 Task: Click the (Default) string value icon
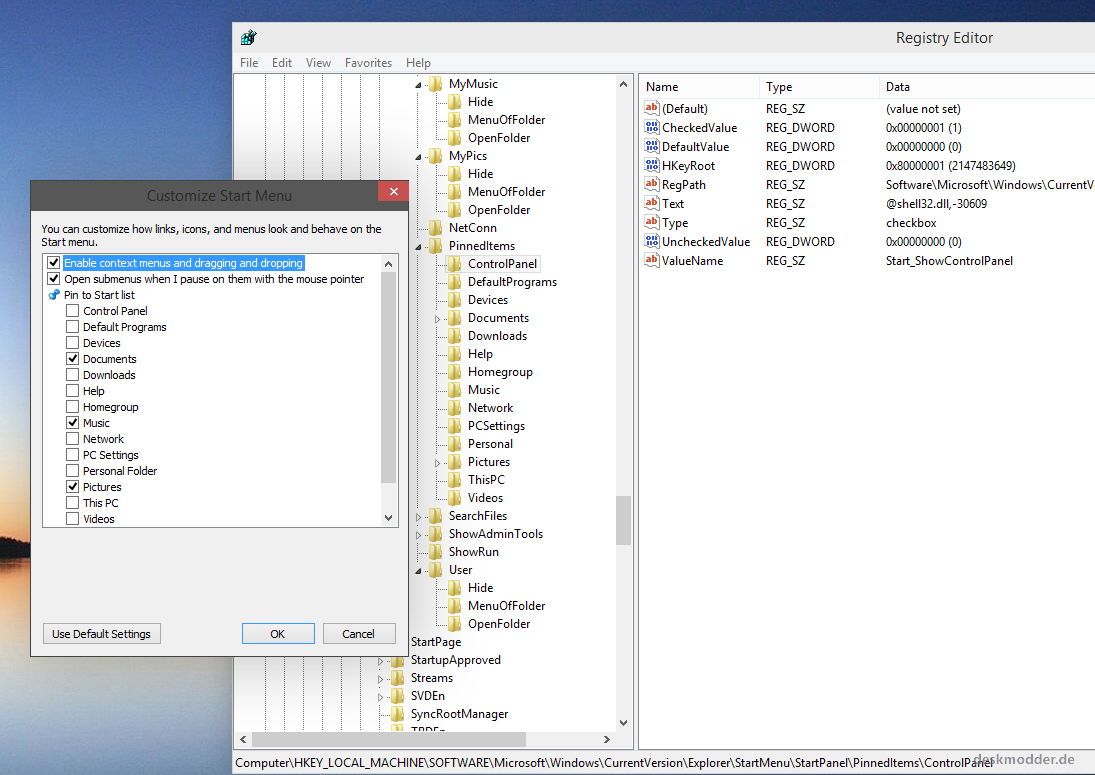click(x=652, y=108)
